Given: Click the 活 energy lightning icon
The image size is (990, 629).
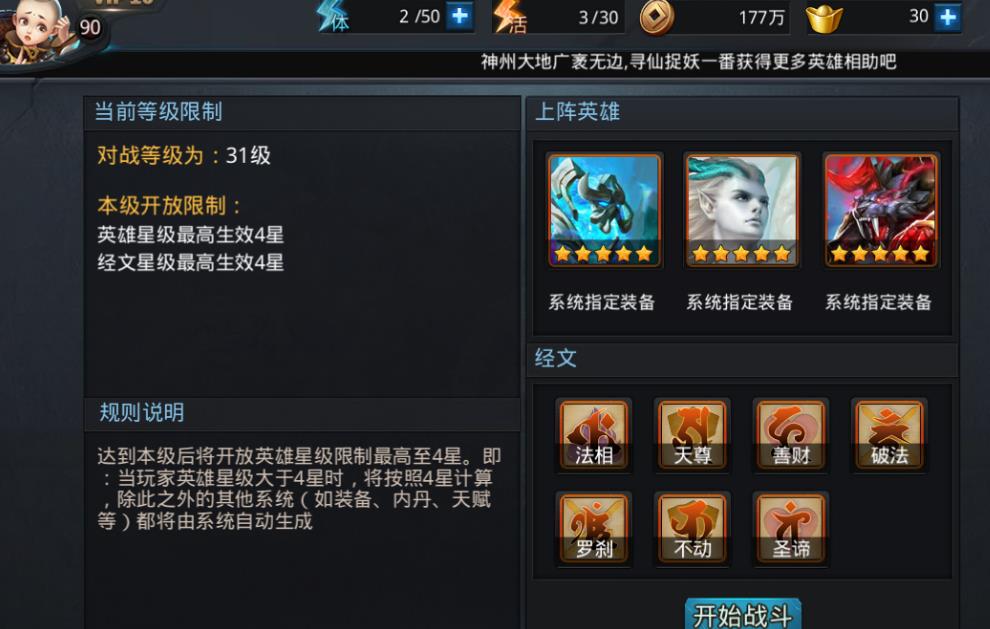Looking at the screenshot, I should [x=510, y=17].
